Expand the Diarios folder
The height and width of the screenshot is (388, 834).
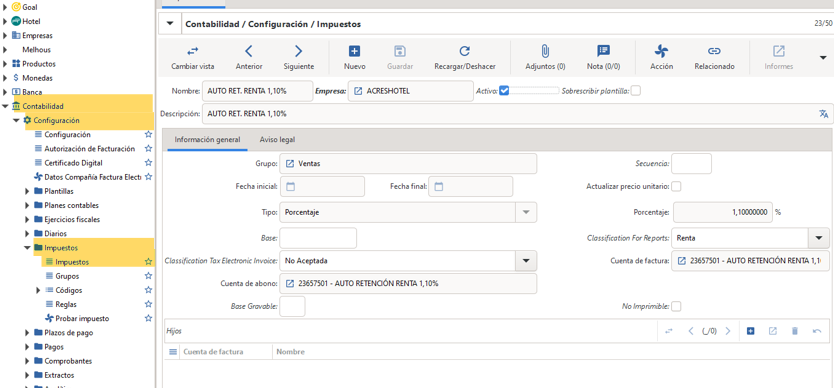[x=28, y=233]
